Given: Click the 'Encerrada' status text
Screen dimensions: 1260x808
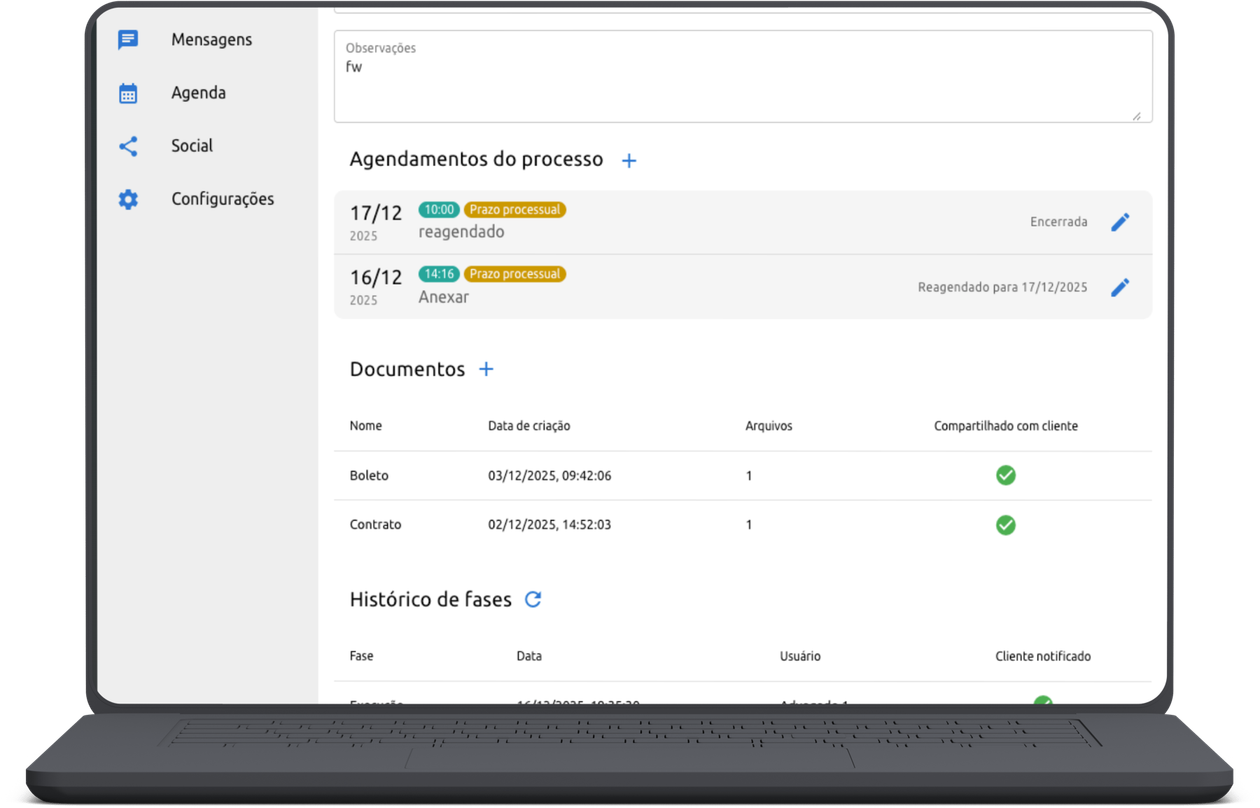Looking at the screenshot, I should tap(1059, 222).
